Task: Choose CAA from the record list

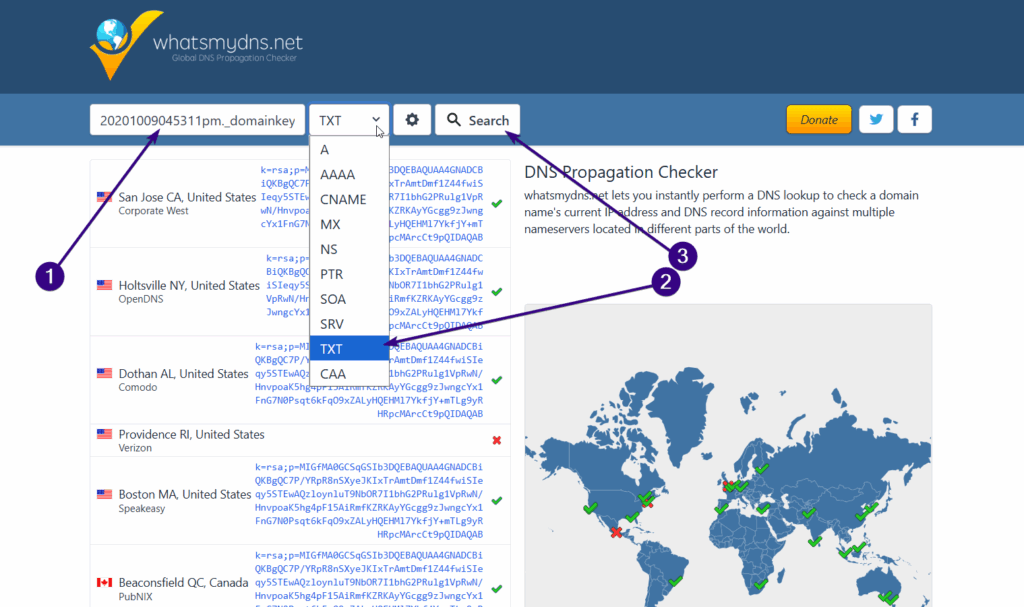Action: pyautogui.click(x=334, y=374)
